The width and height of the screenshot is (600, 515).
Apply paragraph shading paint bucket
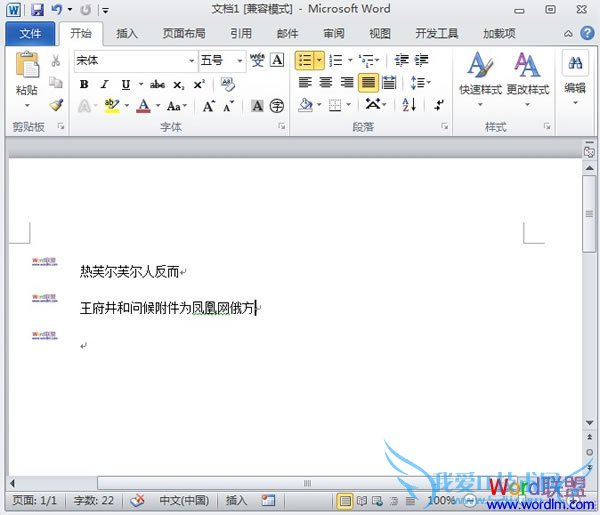point(305,104)
